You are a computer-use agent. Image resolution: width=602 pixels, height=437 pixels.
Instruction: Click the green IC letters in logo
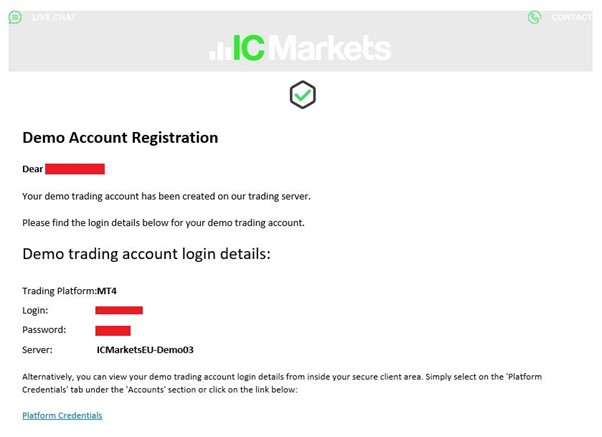[x=249, y=48]
